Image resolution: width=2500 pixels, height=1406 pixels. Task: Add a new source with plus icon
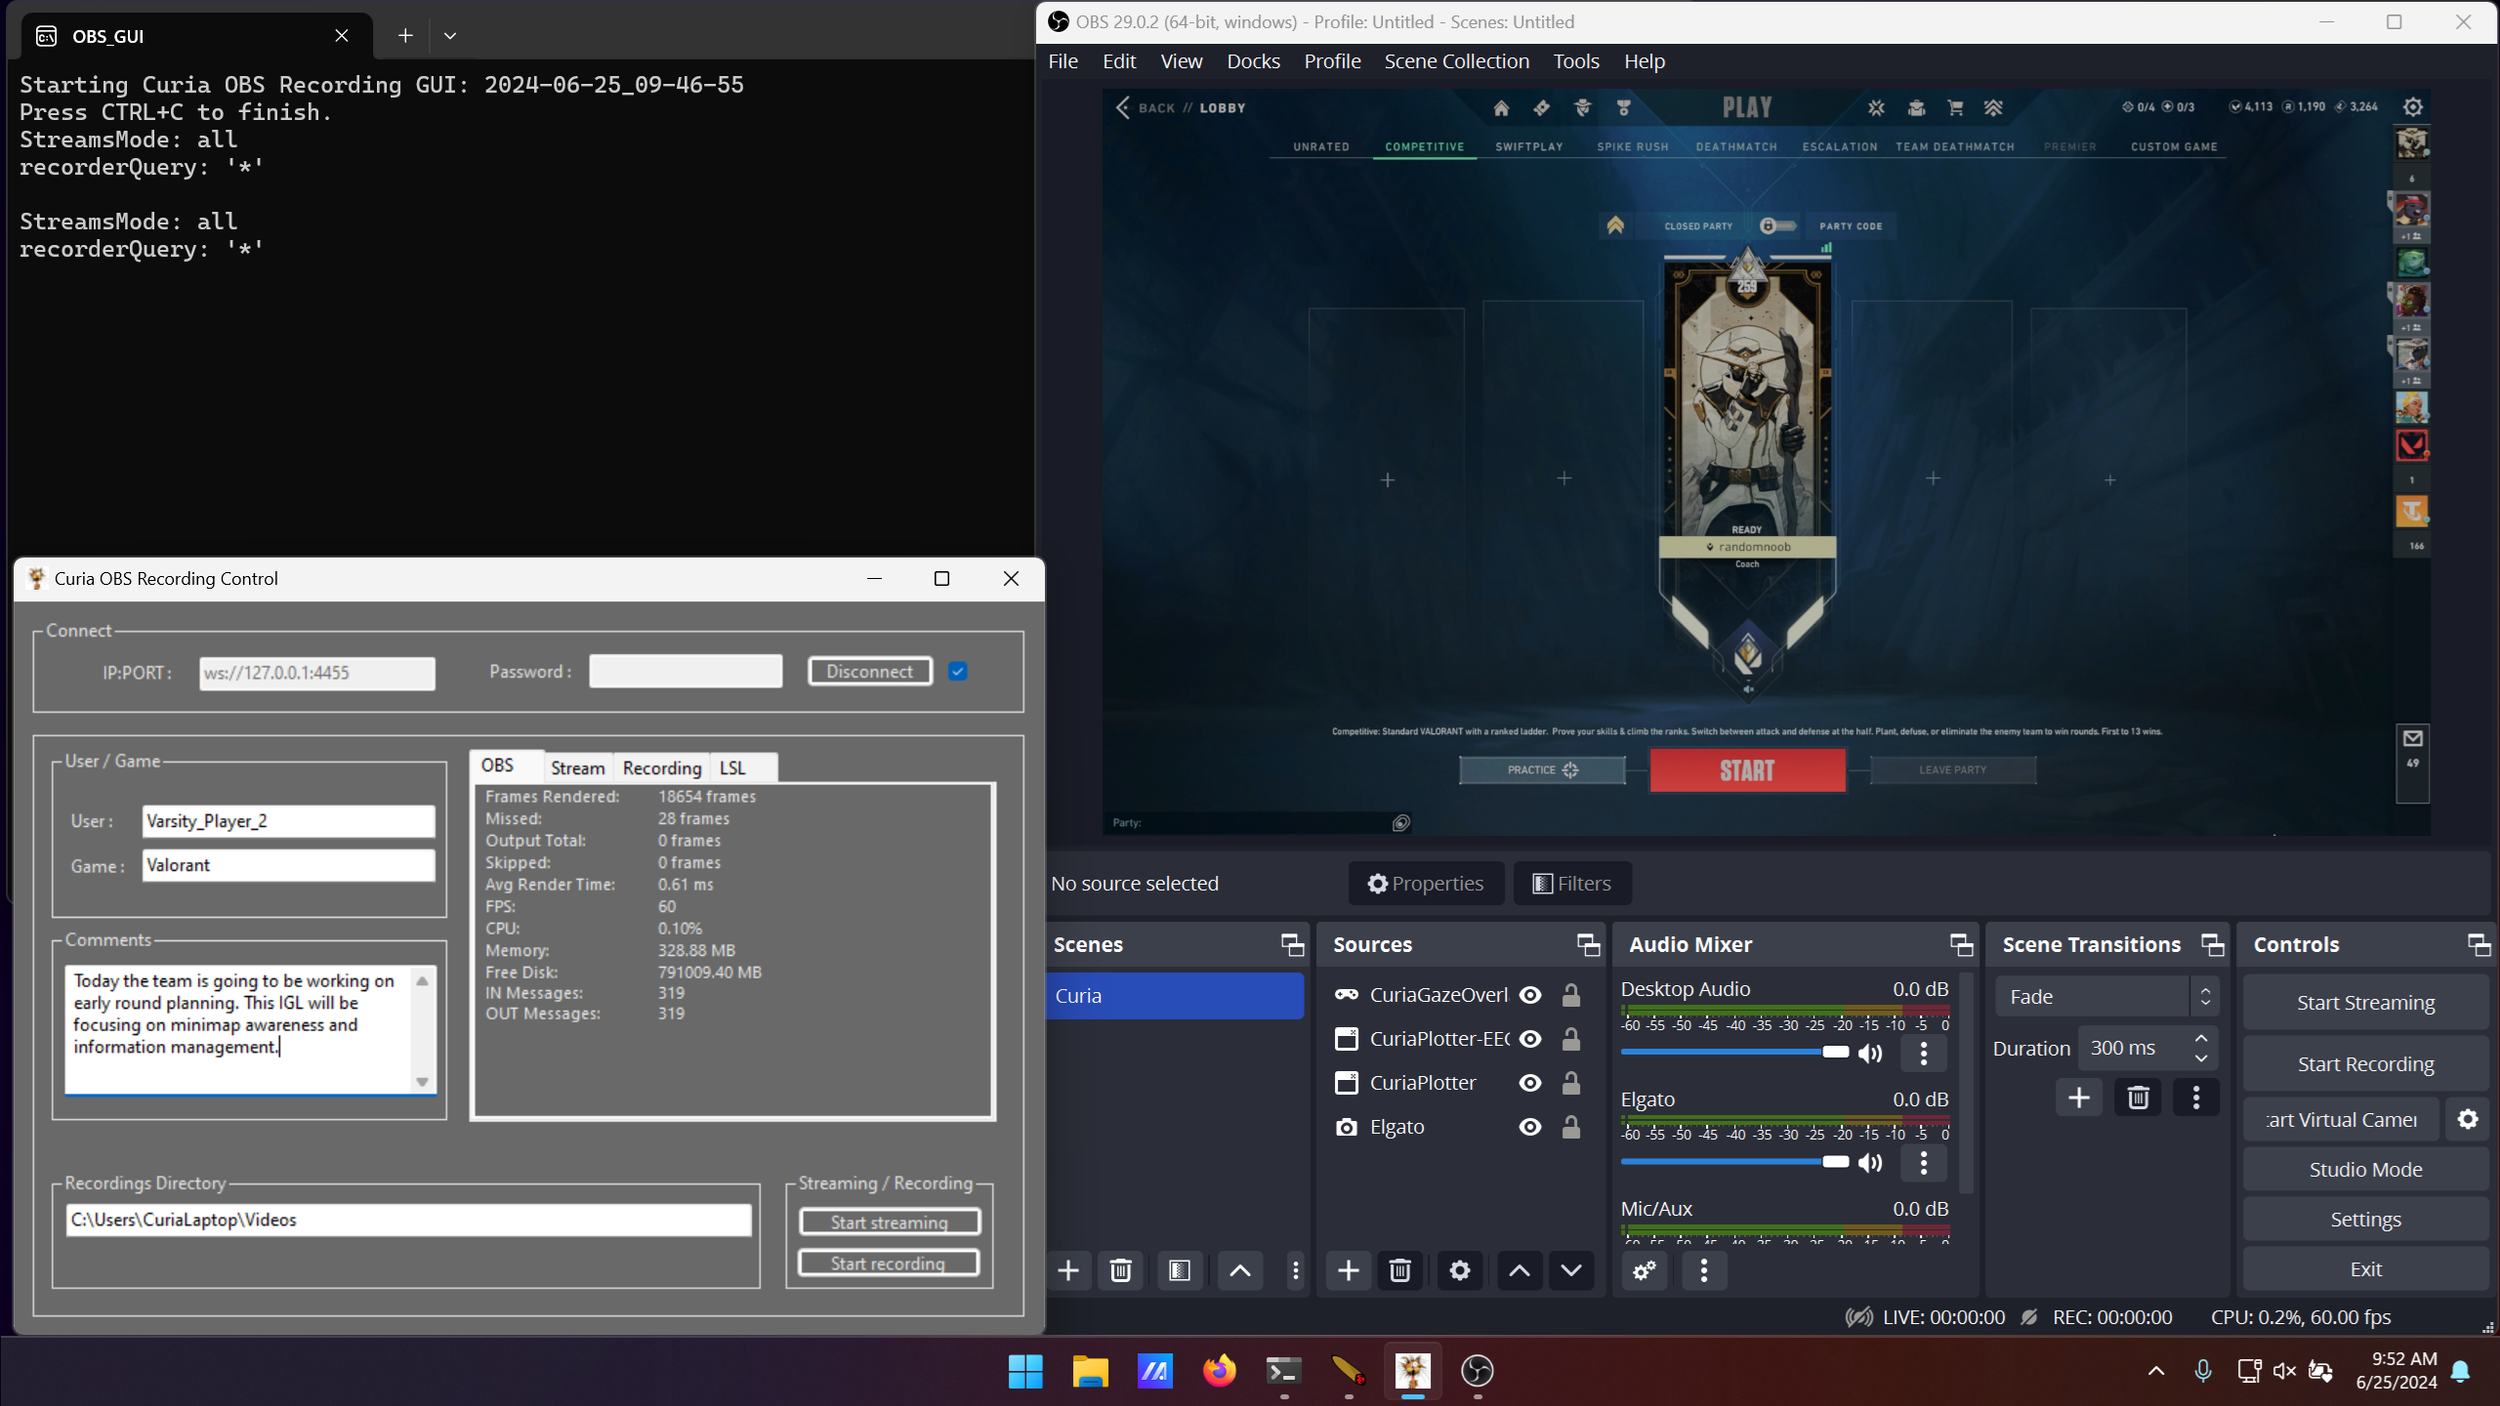click(1348, 1270)
